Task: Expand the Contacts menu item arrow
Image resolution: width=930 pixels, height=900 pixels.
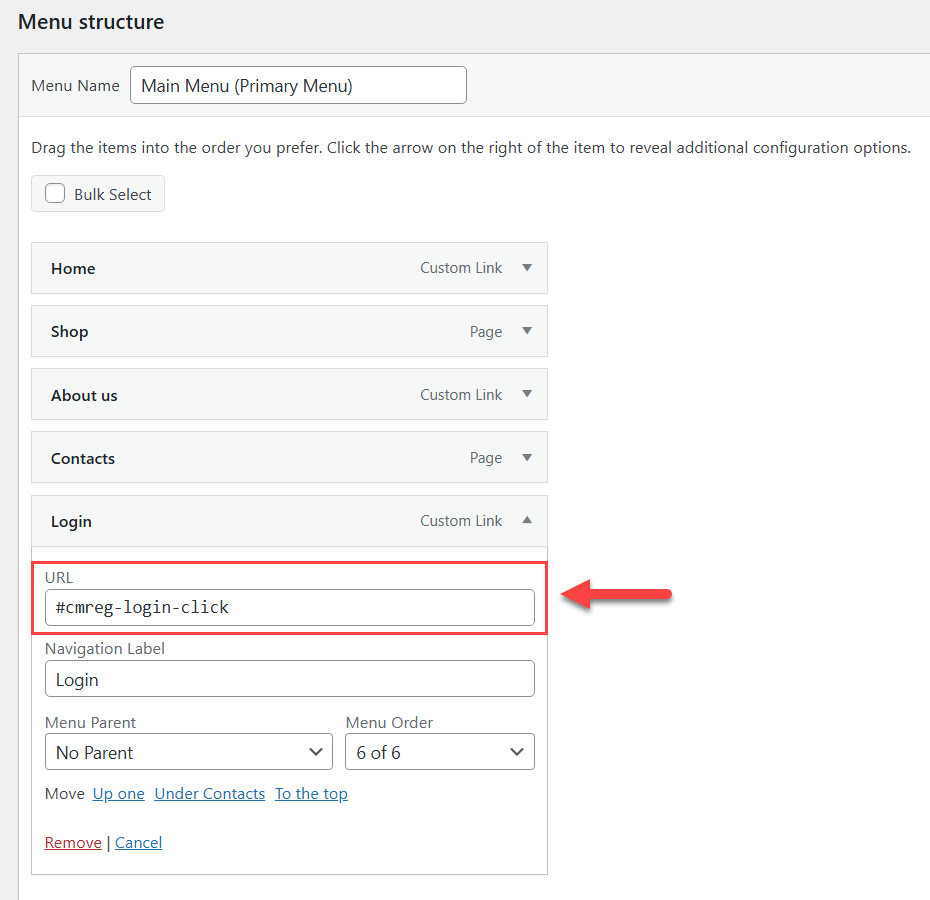Action: 527,457
